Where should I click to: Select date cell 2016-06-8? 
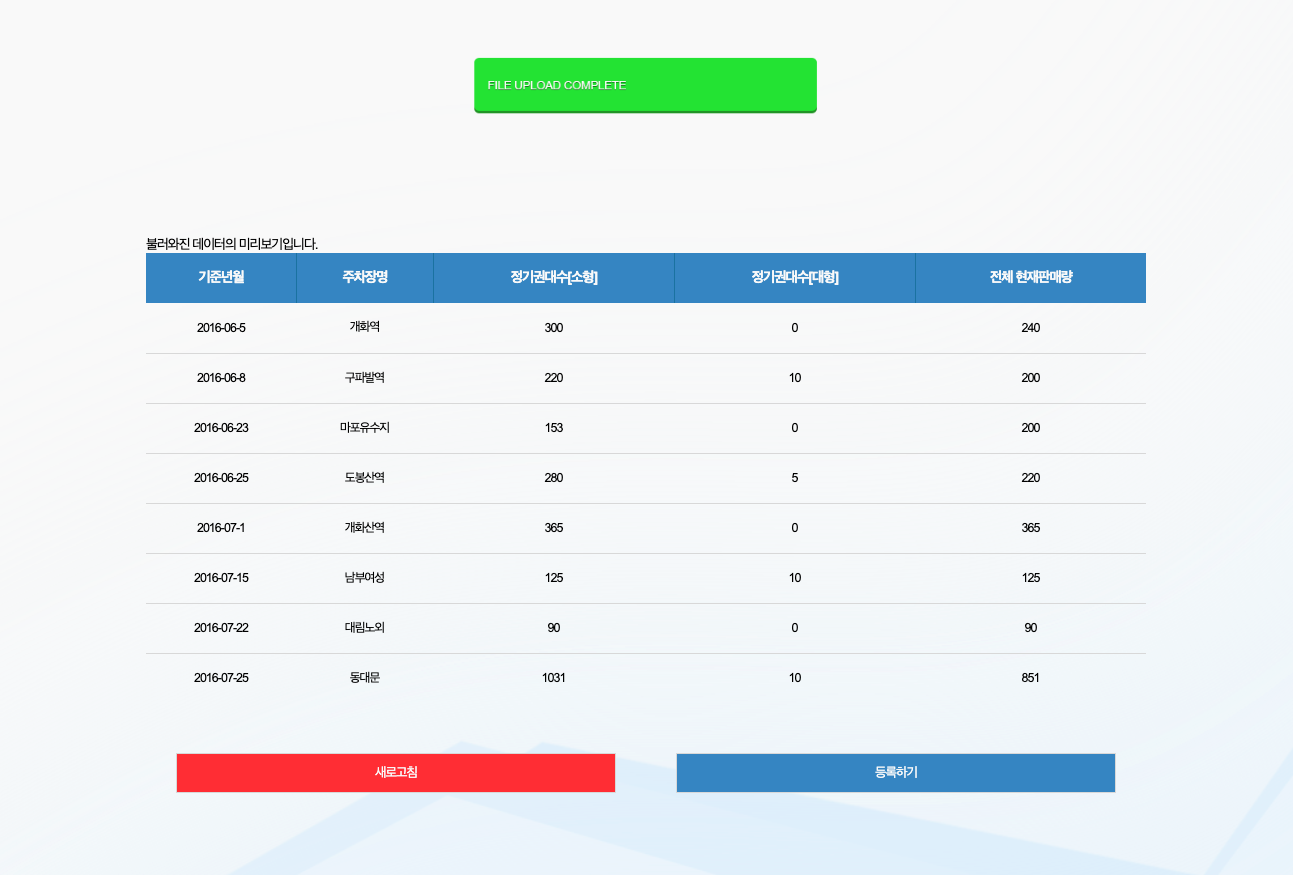pos(221,378)
